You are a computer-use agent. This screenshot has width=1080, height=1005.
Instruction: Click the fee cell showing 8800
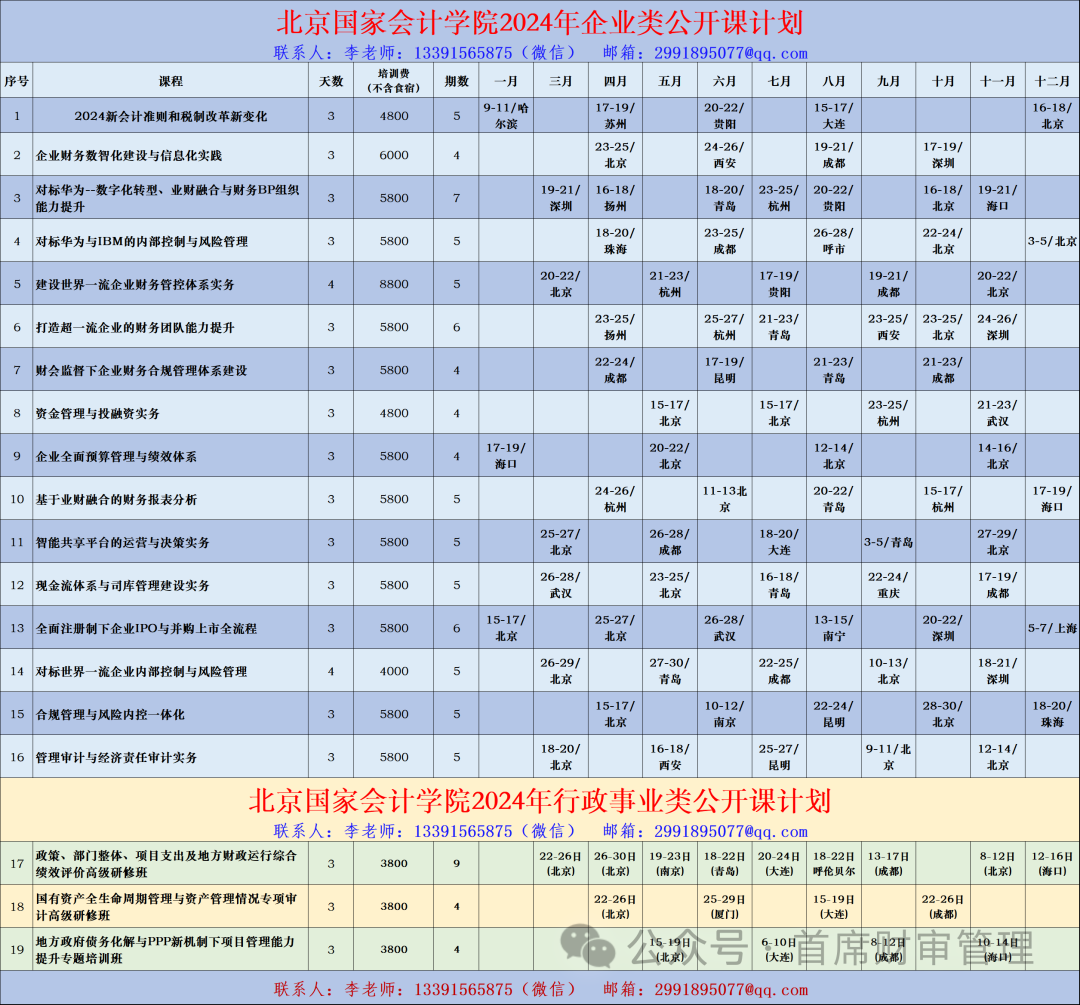[393, 284]
